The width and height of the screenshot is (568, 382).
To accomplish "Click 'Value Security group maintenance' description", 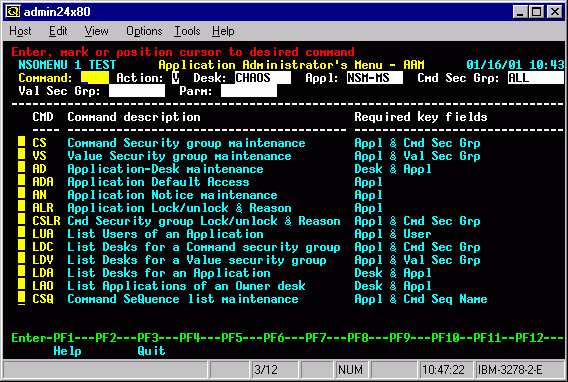I will 179,156.
